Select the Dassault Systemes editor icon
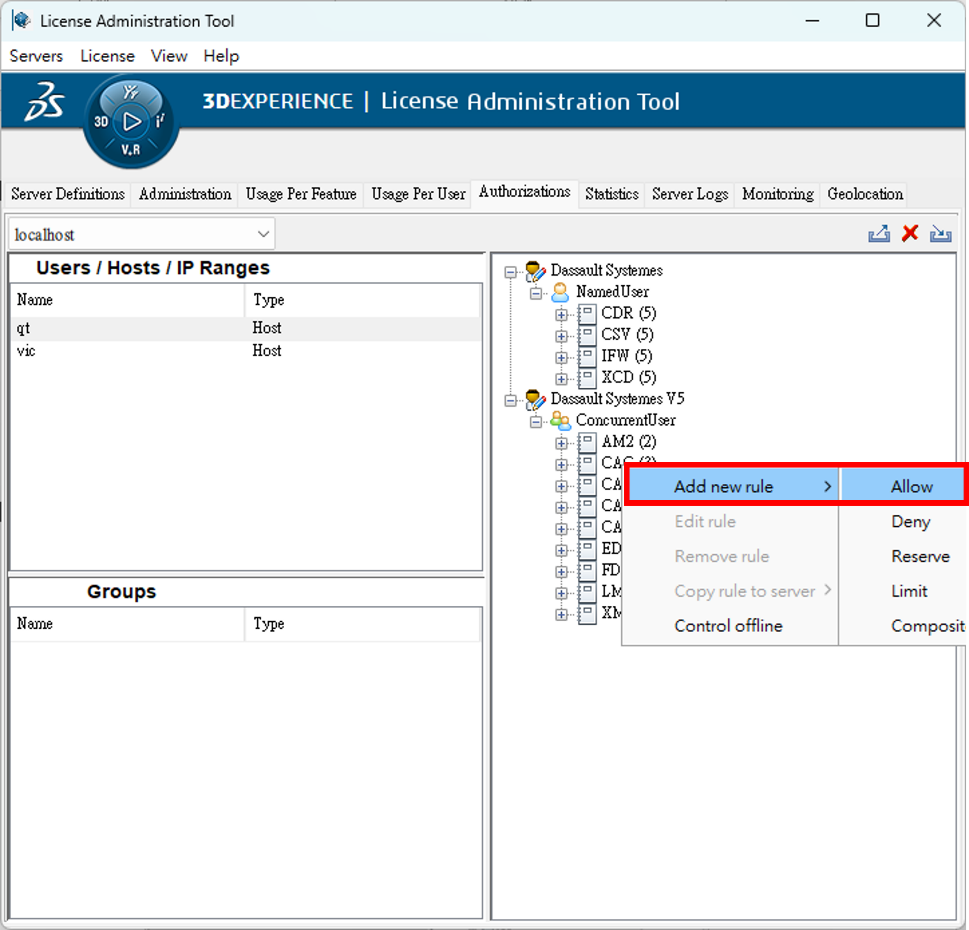This screenshot has height=930, width=969. pos(535,270)
